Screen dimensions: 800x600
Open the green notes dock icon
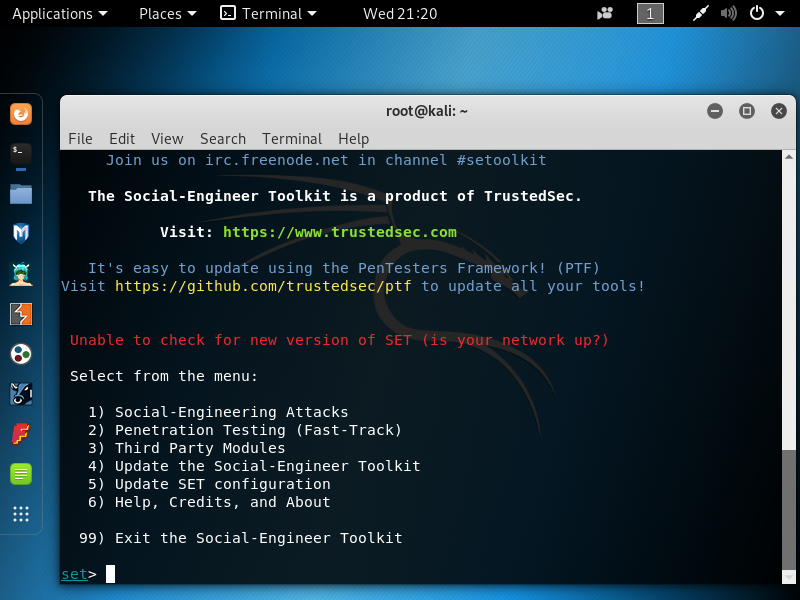[21, 474]
